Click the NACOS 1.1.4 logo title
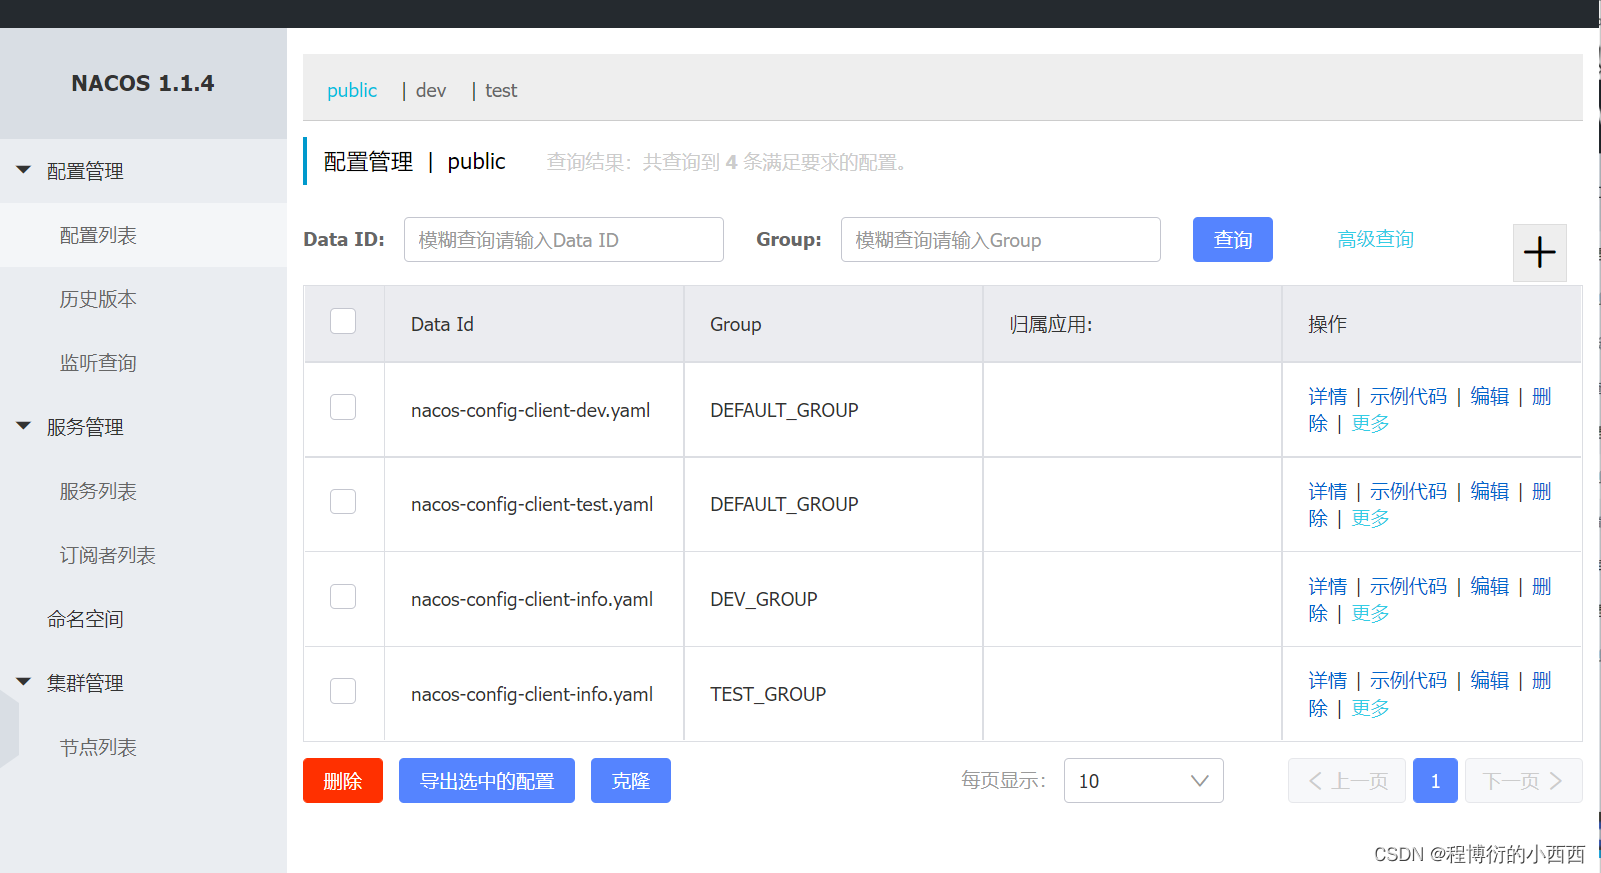 [x=142, y=83]
